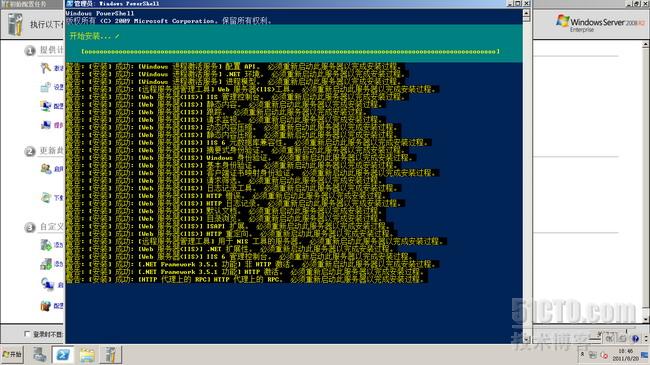Click the network configuration icon
Screen dimensions: 650x365
(x=46, y=106)
